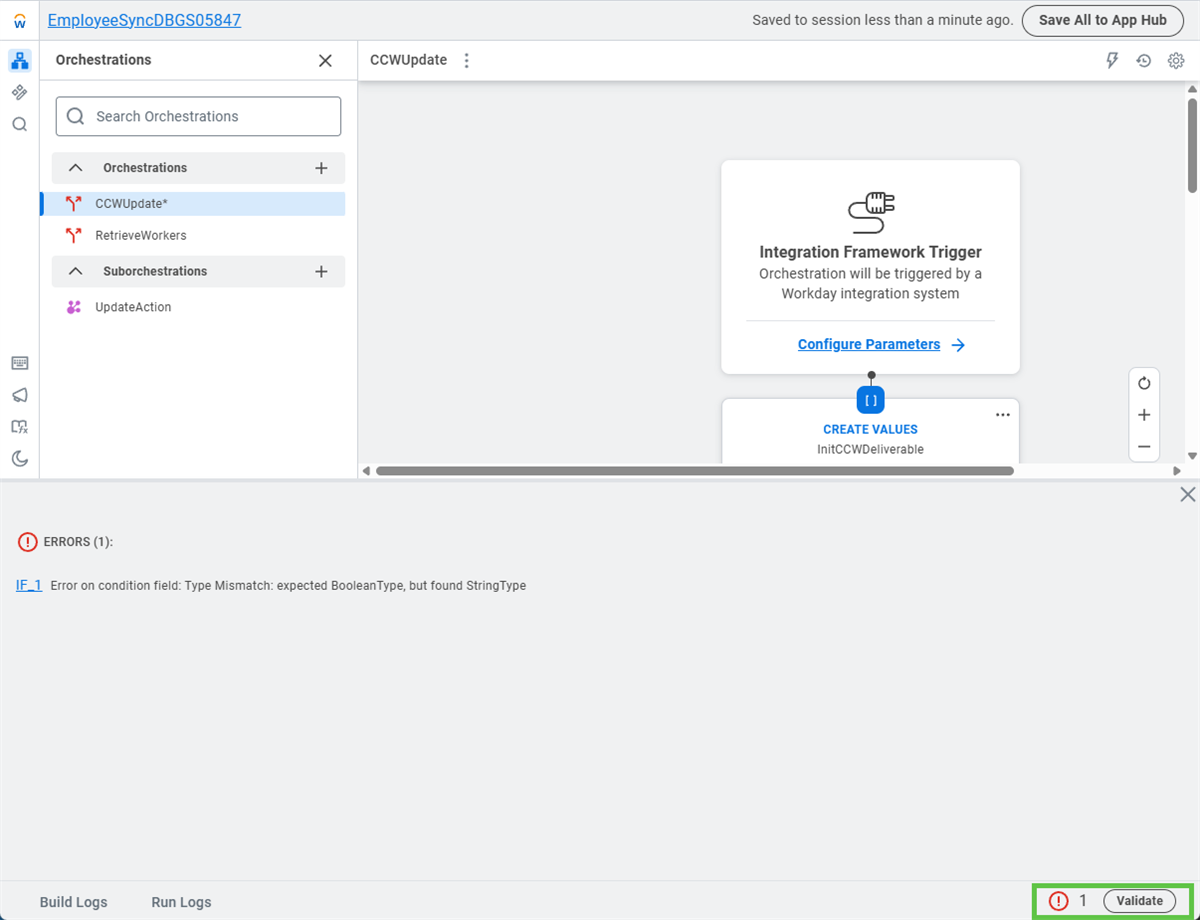Click the Search Orchestrations field
This screenshot has width=1200, height=920.
(x=198, y=116)
